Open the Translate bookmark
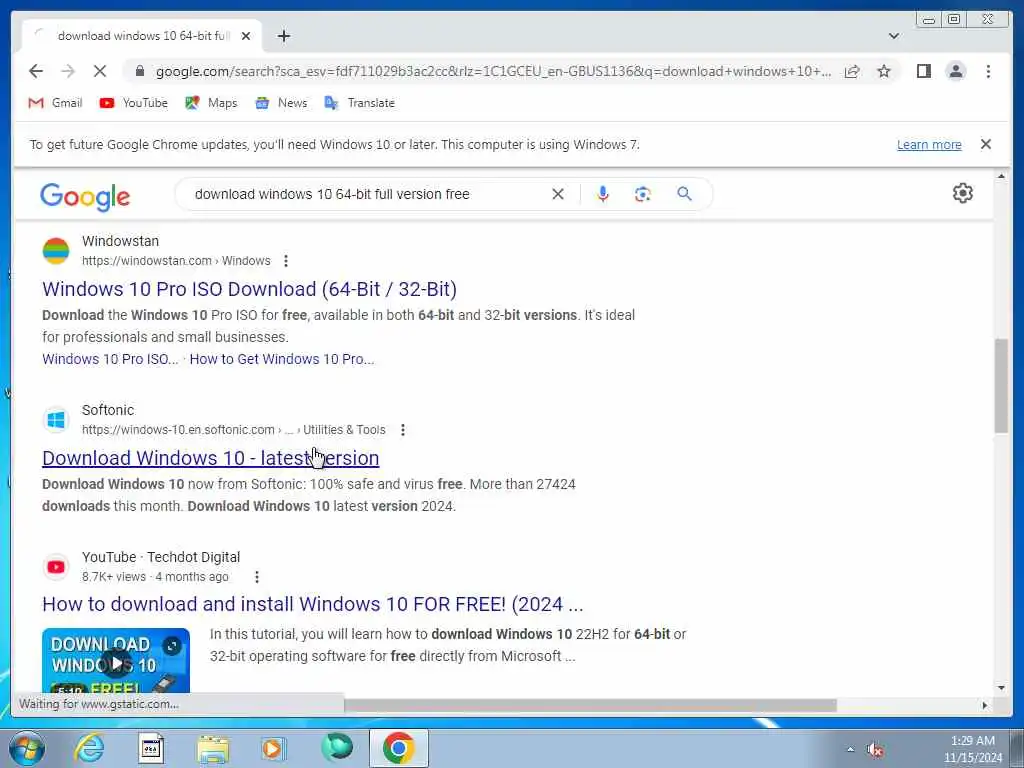Screen dimensions: 1024x768 360,103
